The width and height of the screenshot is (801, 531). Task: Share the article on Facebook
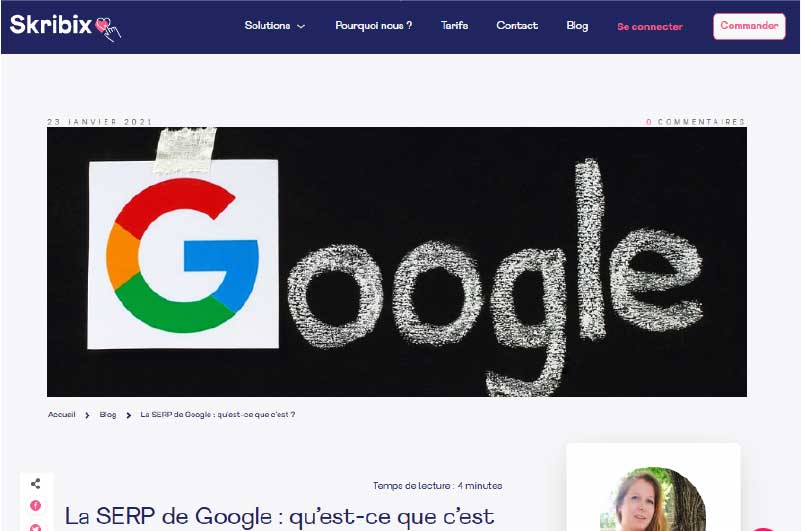(x=35, y=505)
